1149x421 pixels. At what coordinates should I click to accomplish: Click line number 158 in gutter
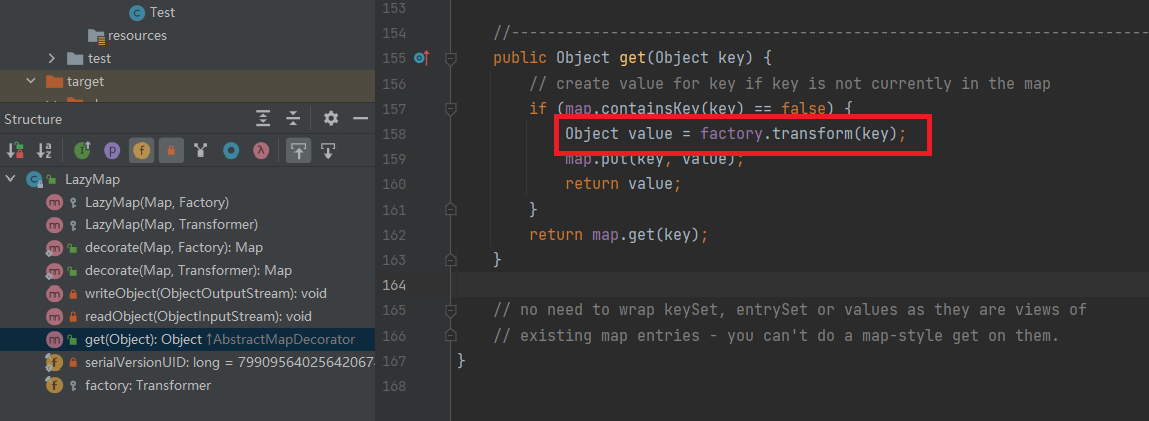(x=394, y=134)
